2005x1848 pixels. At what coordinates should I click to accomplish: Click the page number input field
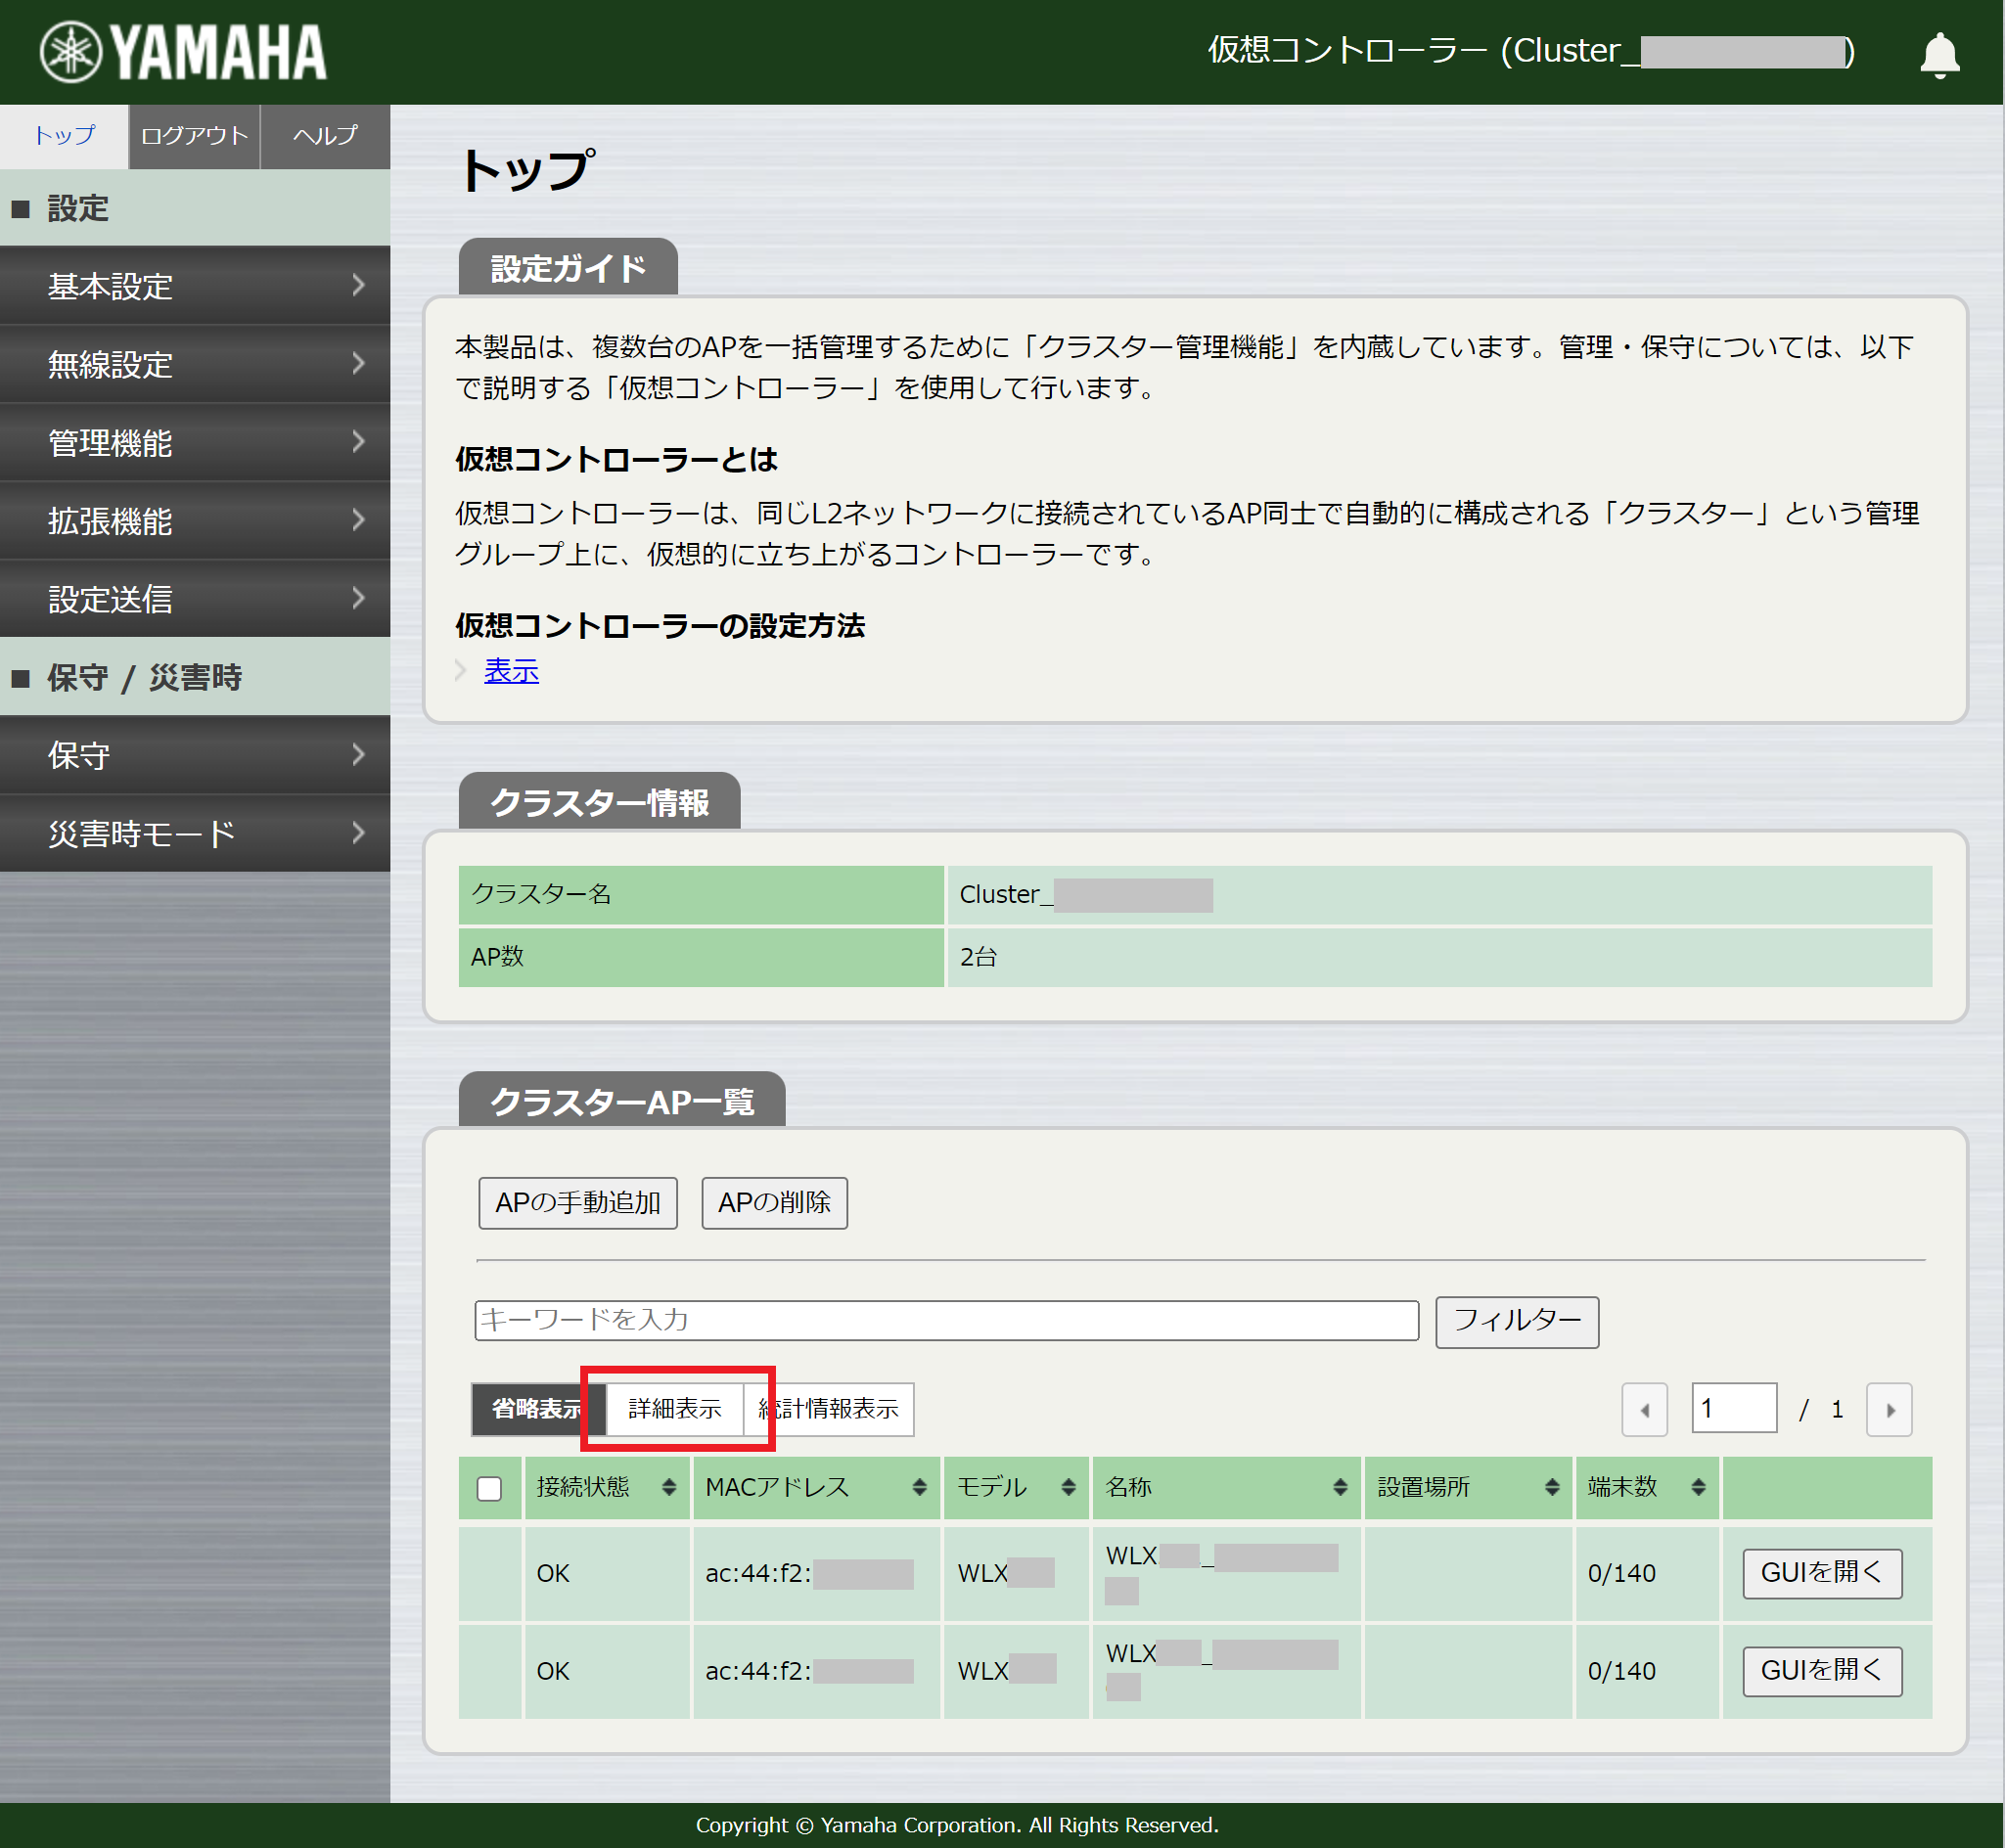(1733, 1408)
